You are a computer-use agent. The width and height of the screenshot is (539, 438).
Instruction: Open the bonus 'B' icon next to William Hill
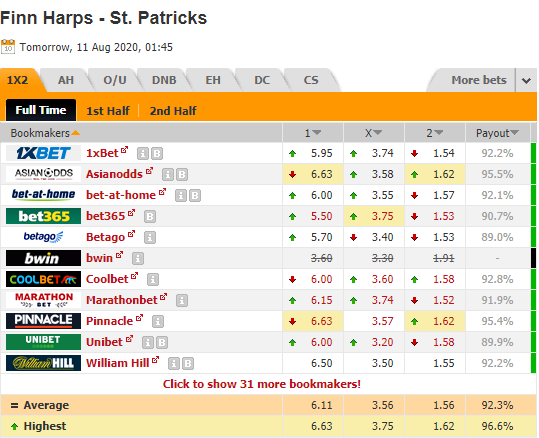coord(188,363)
